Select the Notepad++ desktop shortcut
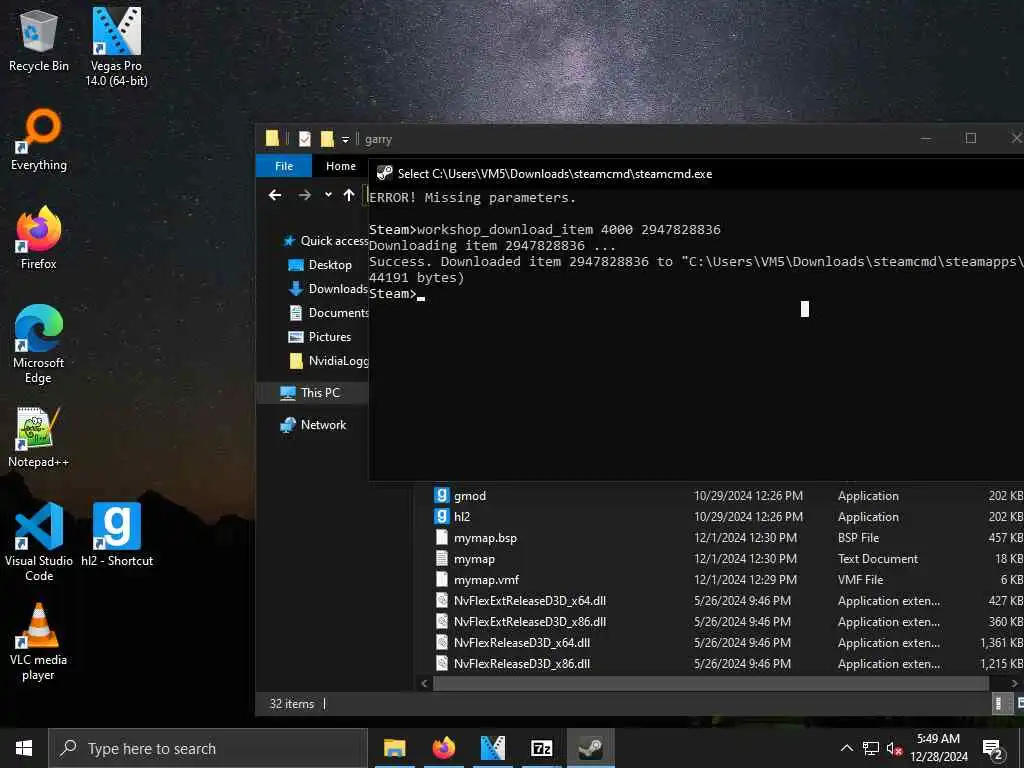Image resolution: width=1024 pixels, height=768 pixels. point(39,437)
